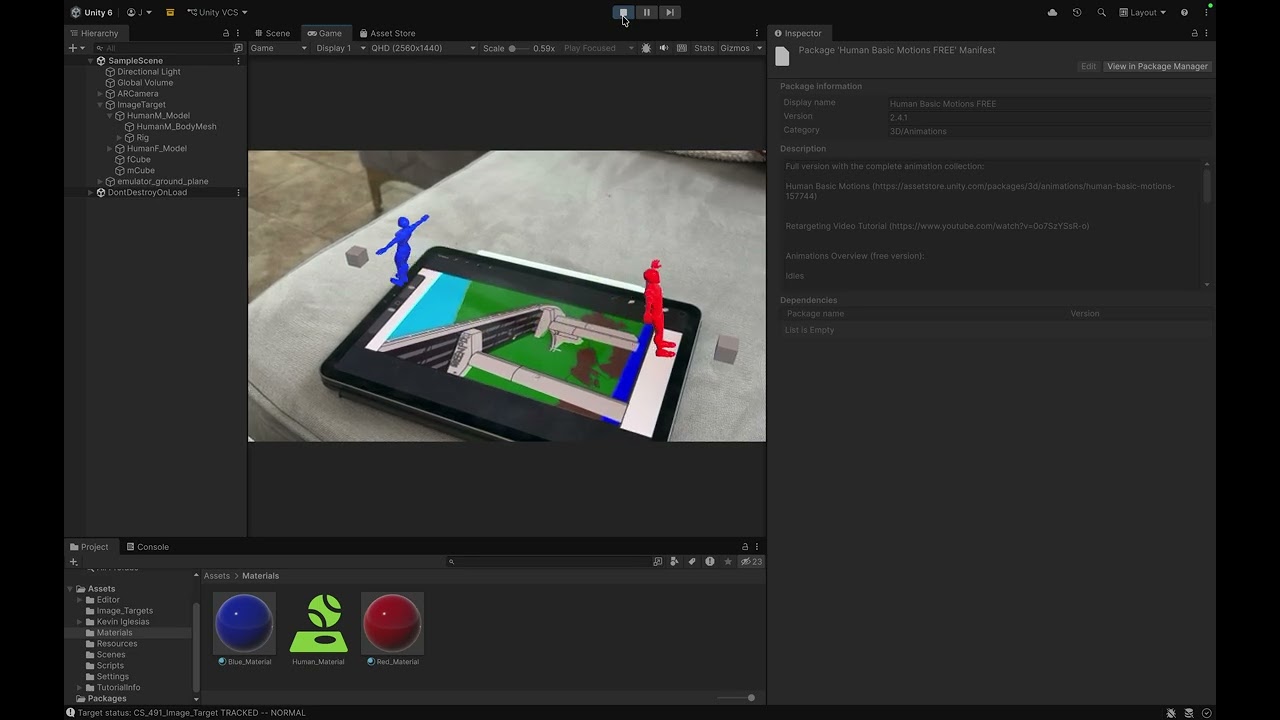1280x720 pixels.
Task: Open the Layout dropdown
Action: point(1142,12)
